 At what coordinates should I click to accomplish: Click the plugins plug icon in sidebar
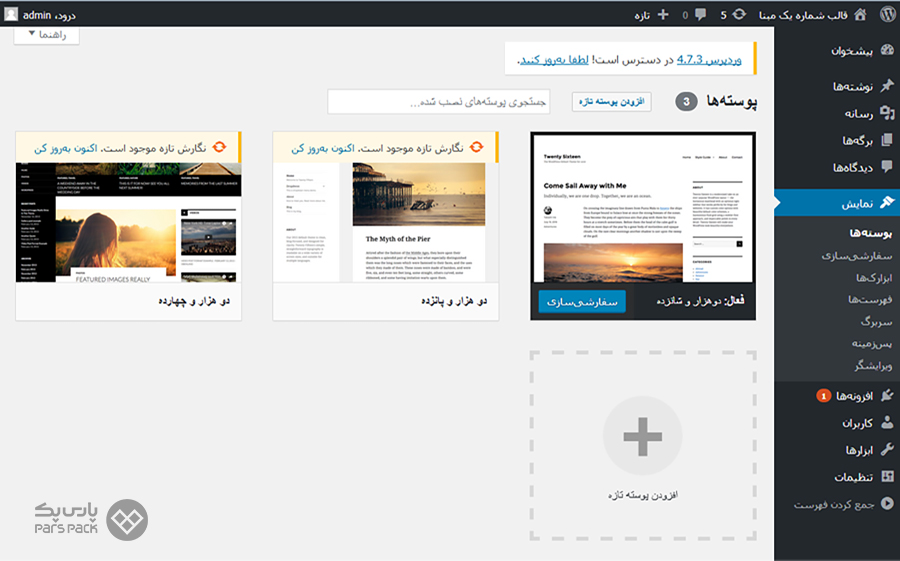[x=887, y=396]
